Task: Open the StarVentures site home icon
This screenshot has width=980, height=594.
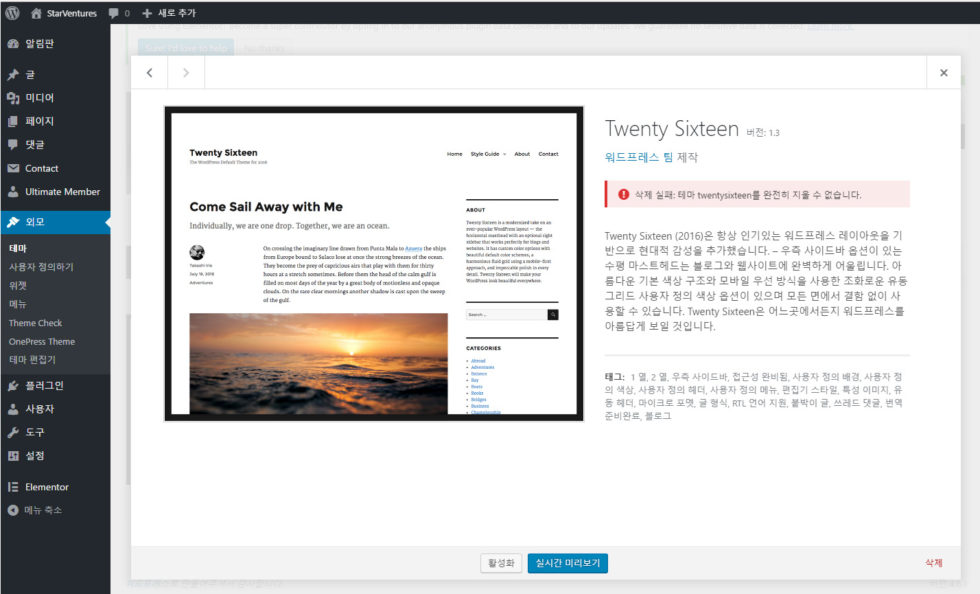Action: click(x=36, y=13)
